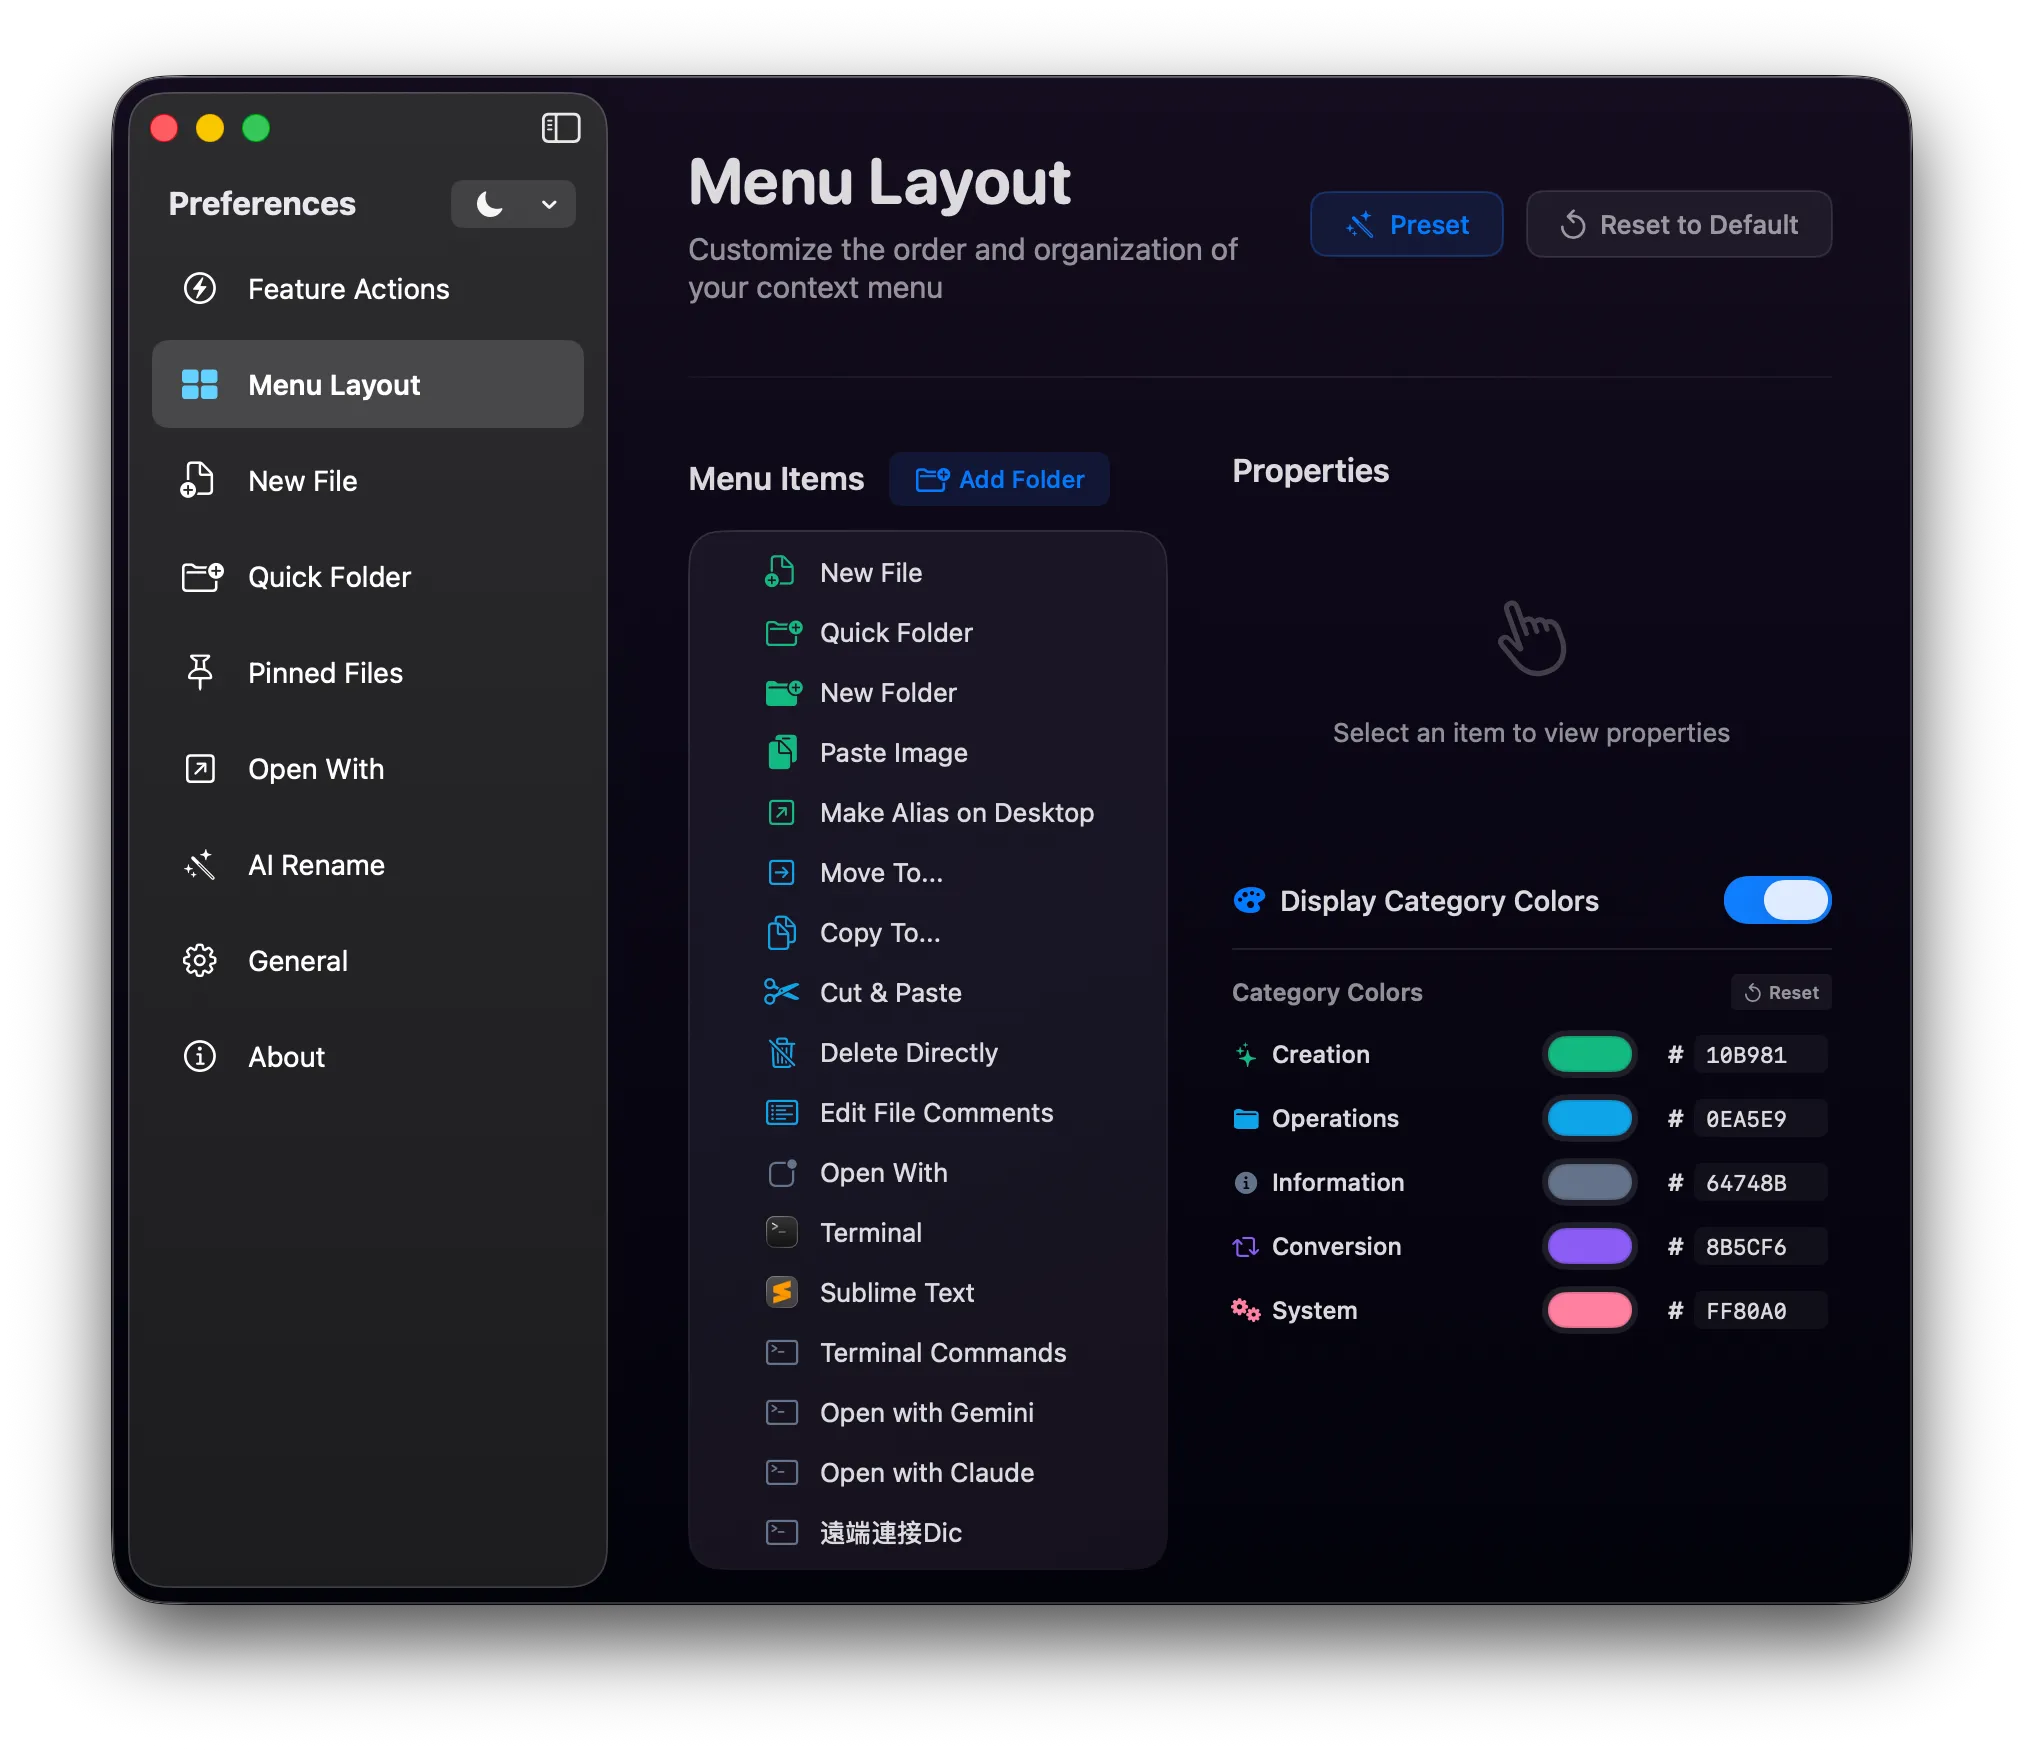Reset the category colors
This screenshot has width=2024, height=1752.
coord(1781,992)
